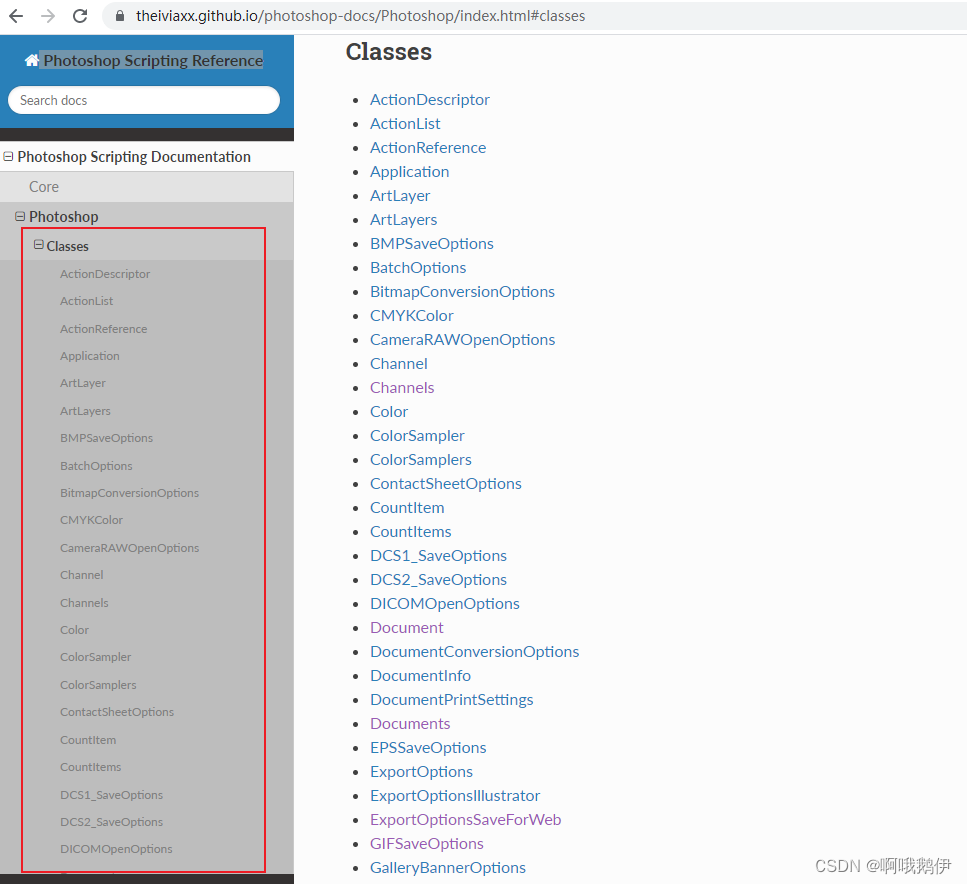
Task: Open ArtLayer link in Classes list
Action: 400,196
